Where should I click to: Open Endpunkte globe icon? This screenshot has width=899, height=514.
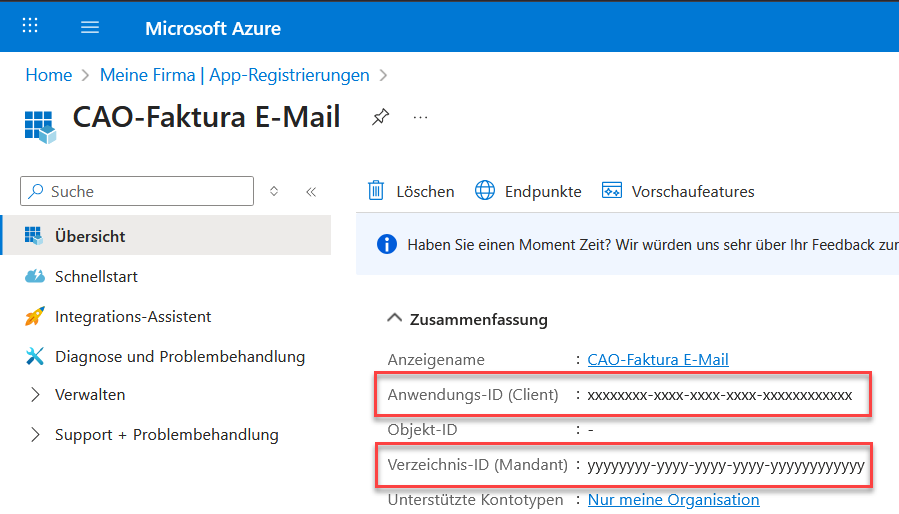pyautogui.click(x=485, y=191)
